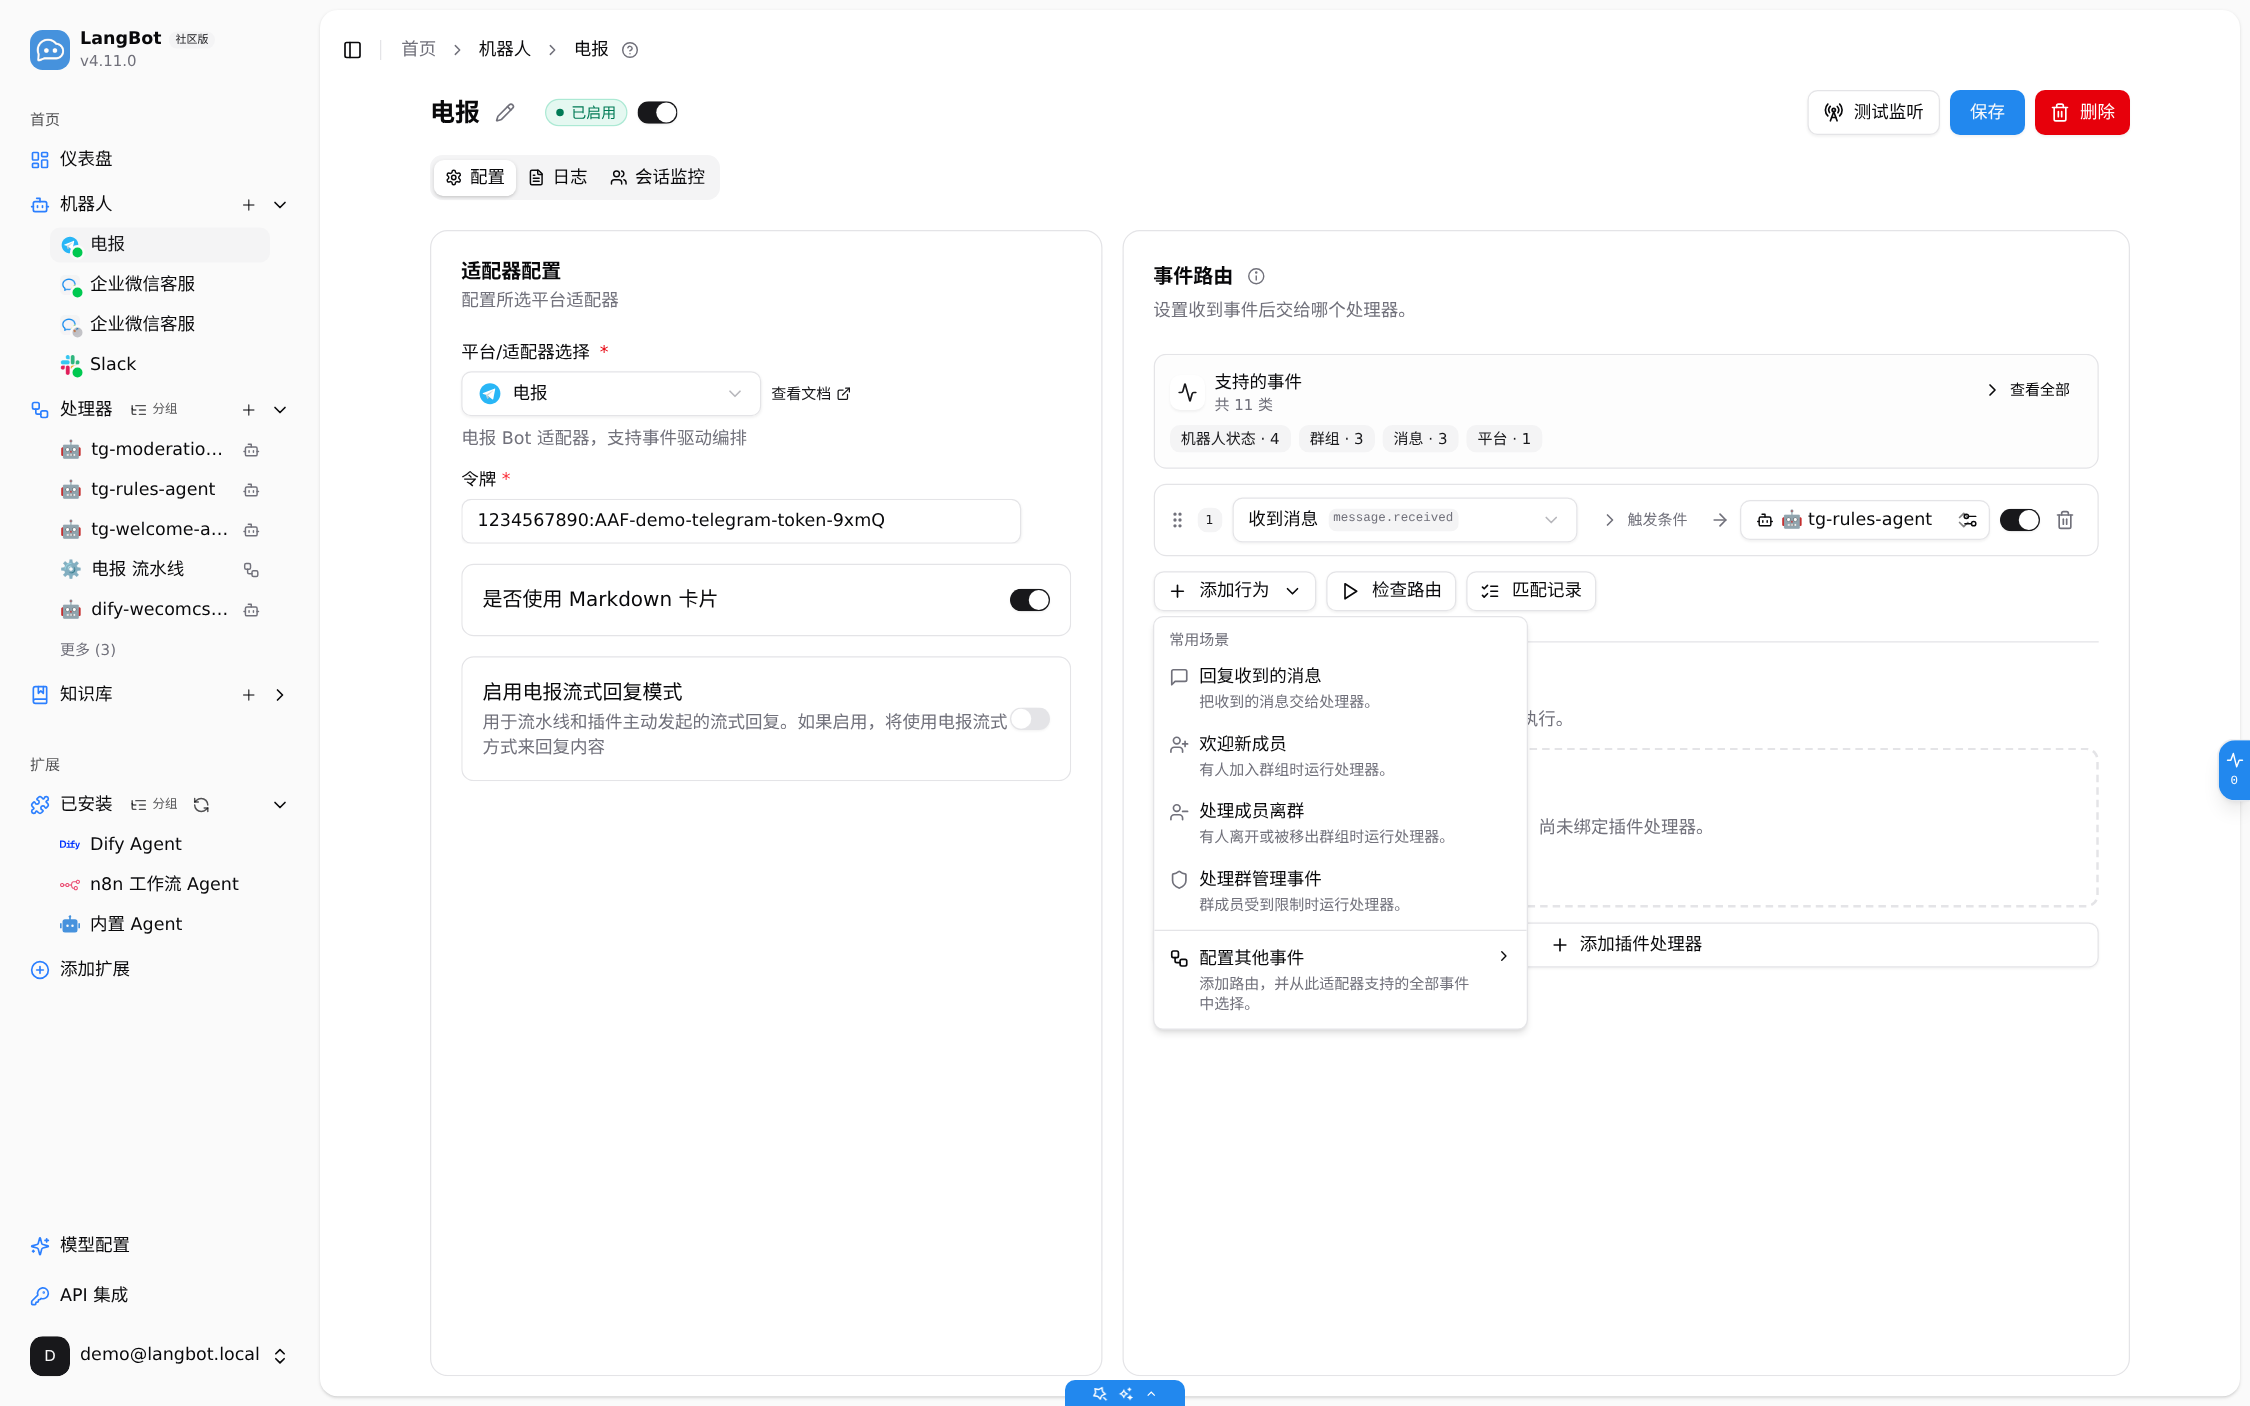Click the red 删除 button
Screen dimensions: 2250x1406
(2082, 112)
